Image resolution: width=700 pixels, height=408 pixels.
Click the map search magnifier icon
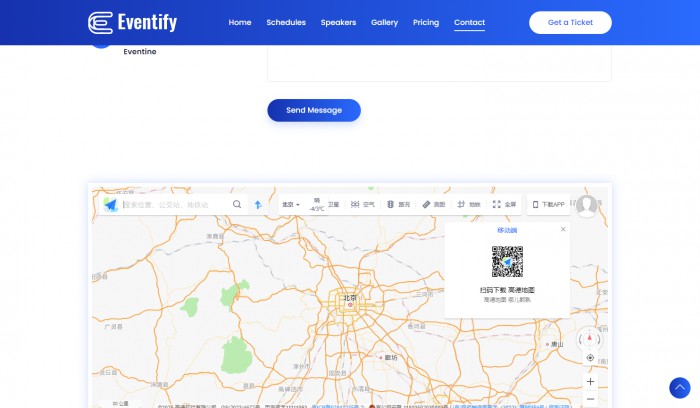coord(237,204)
